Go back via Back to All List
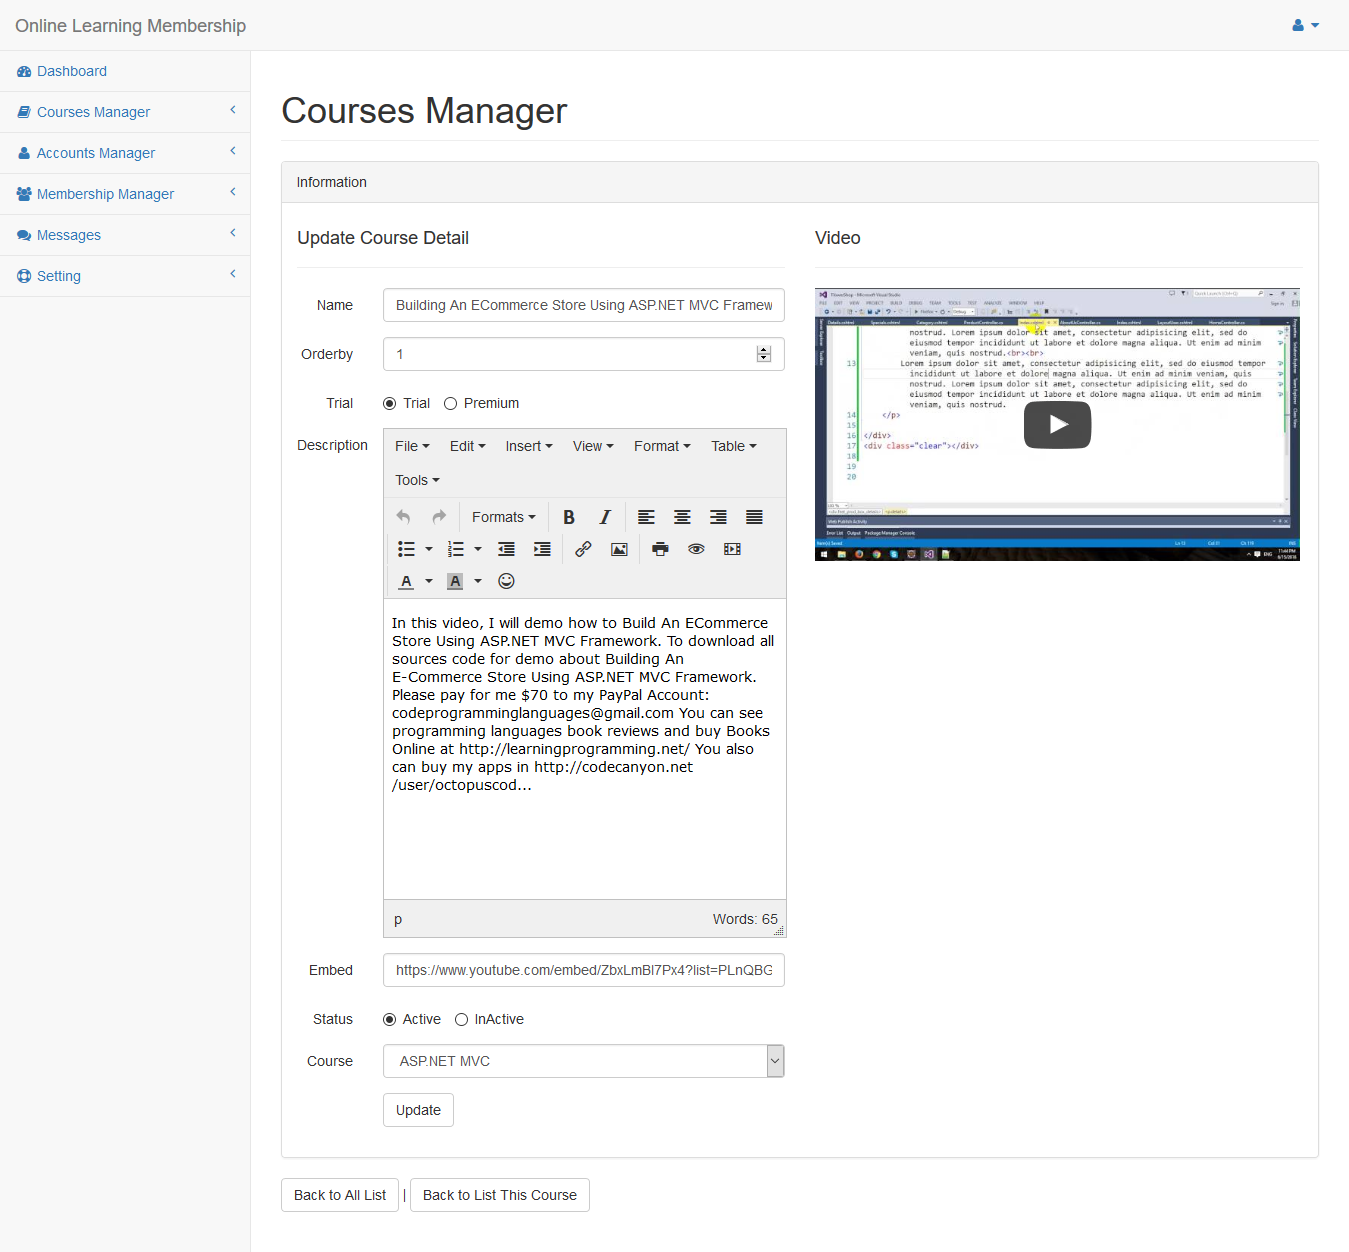This screenshot has width=1349, height=1252. (340, 1195)
